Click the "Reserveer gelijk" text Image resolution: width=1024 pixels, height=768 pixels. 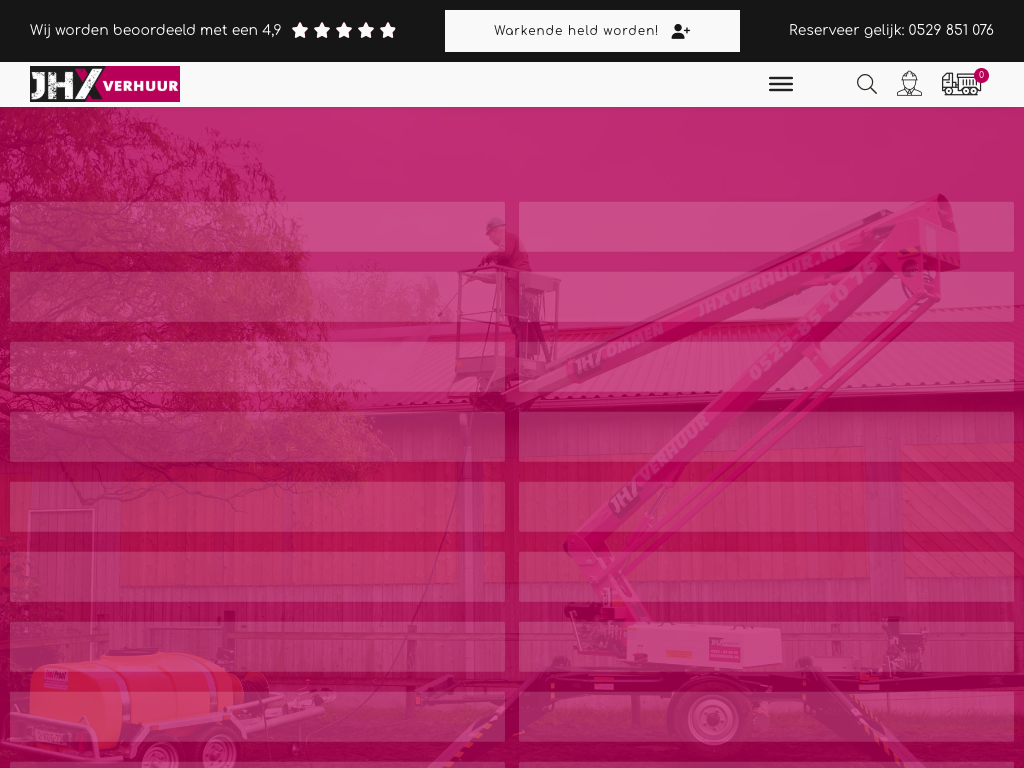tap(846, 31)
